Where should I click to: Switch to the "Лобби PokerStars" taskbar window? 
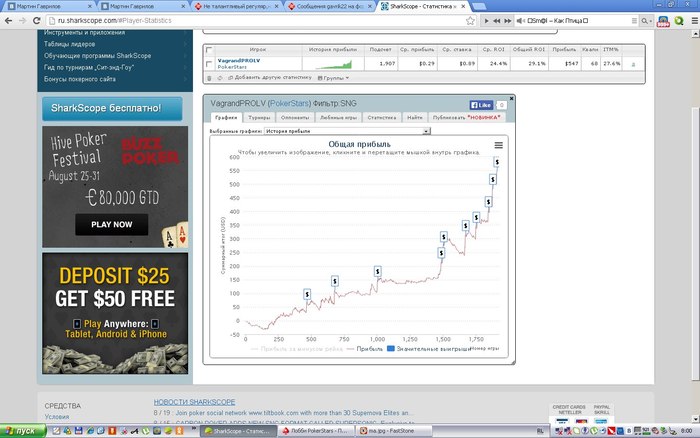[x=317, y=431]
